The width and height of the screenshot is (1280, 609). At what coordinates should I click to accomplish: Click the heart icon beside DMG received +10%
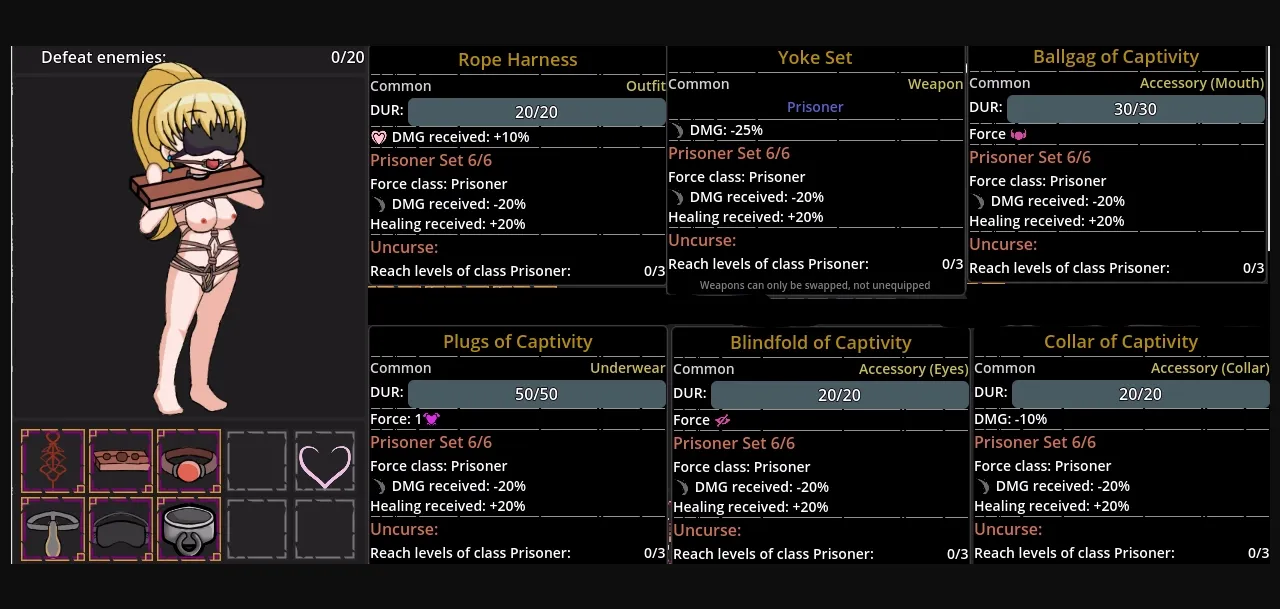pyautogui.click(x=379, y=137)
